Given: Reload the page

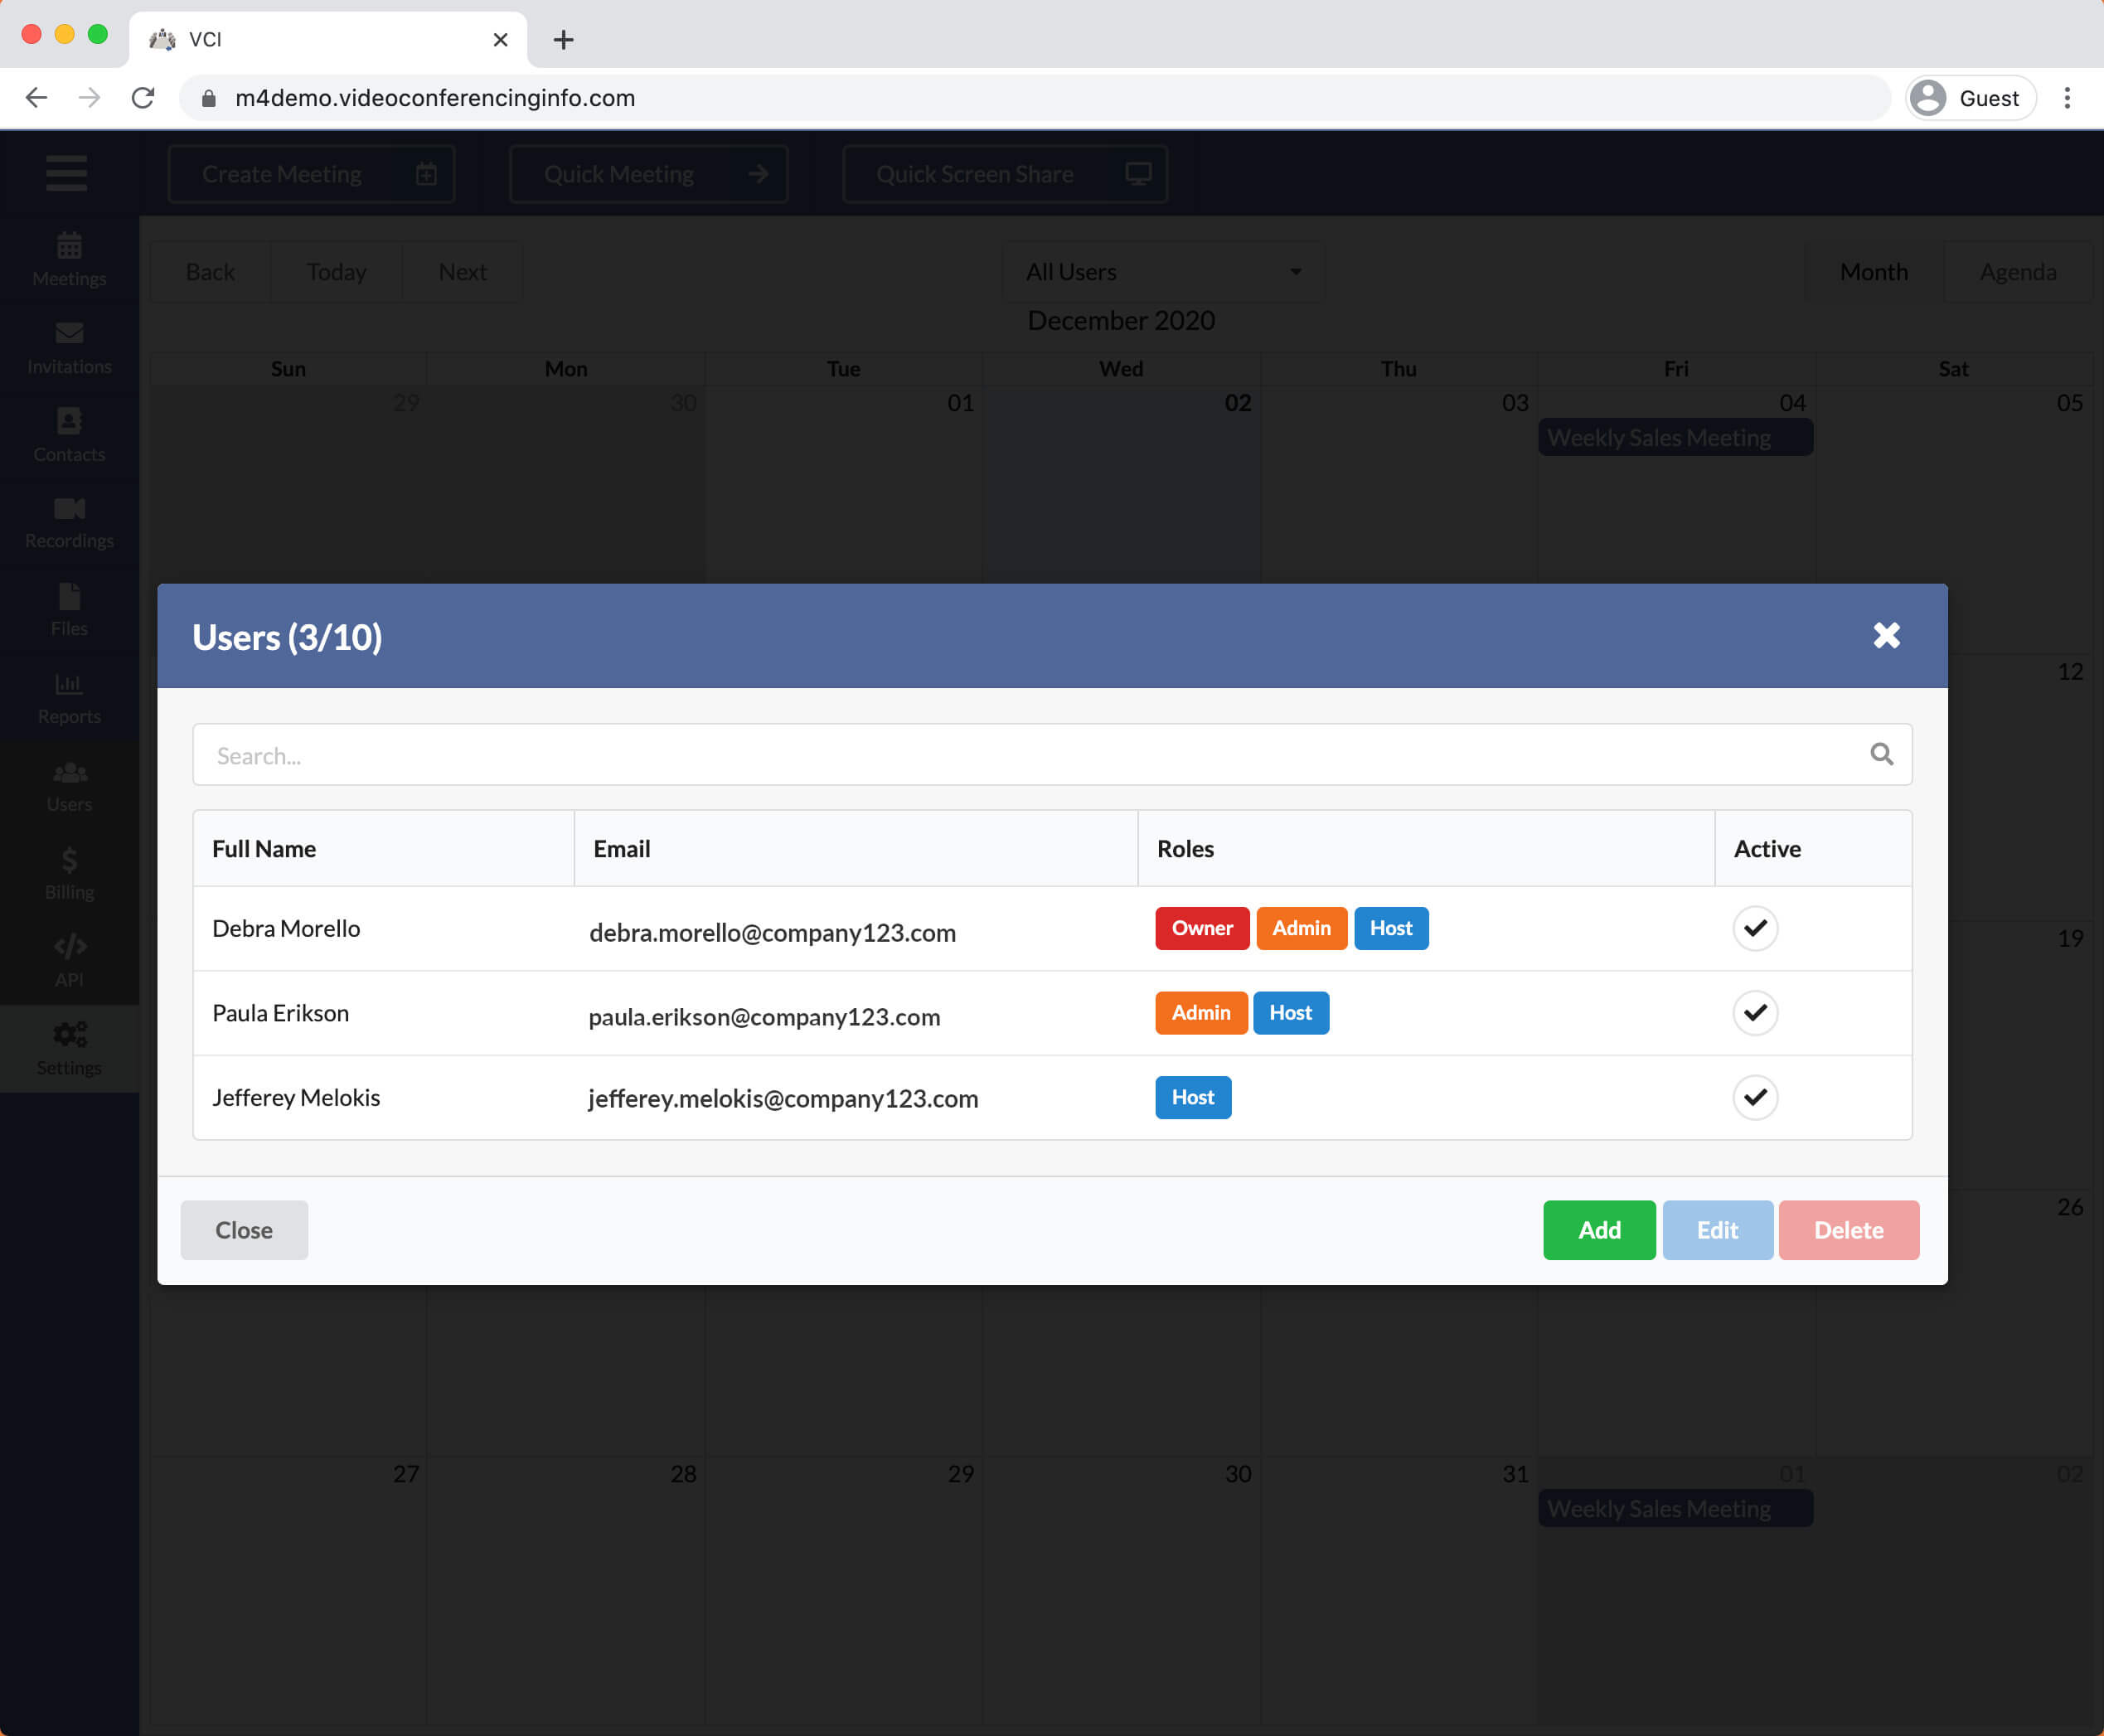Looking at the screenshot, I should point(143,98).
